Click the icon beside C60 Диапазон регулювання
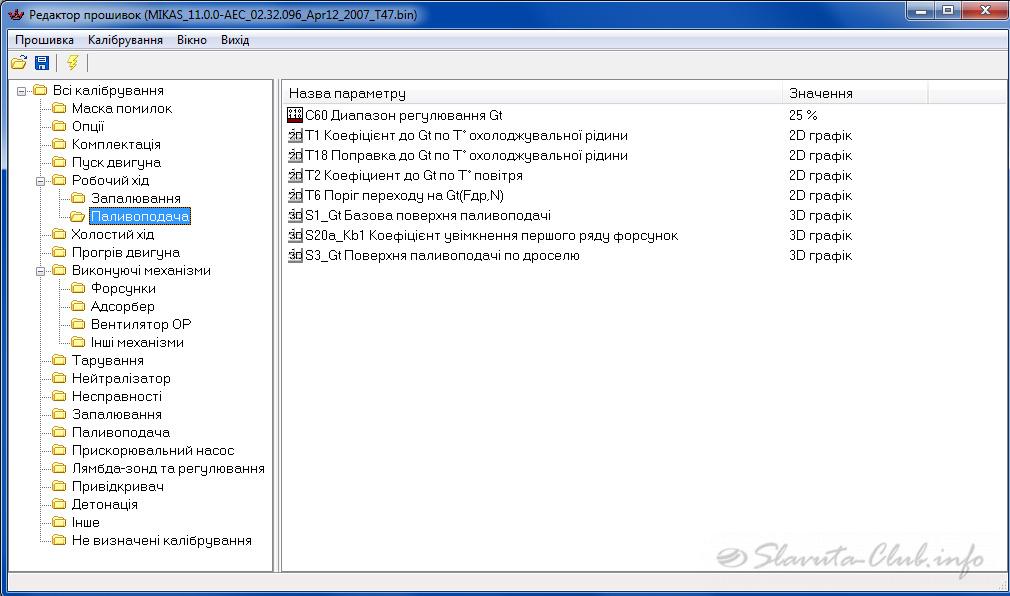The height and width of the screenshot is (596, 1010). click(295, 115)
